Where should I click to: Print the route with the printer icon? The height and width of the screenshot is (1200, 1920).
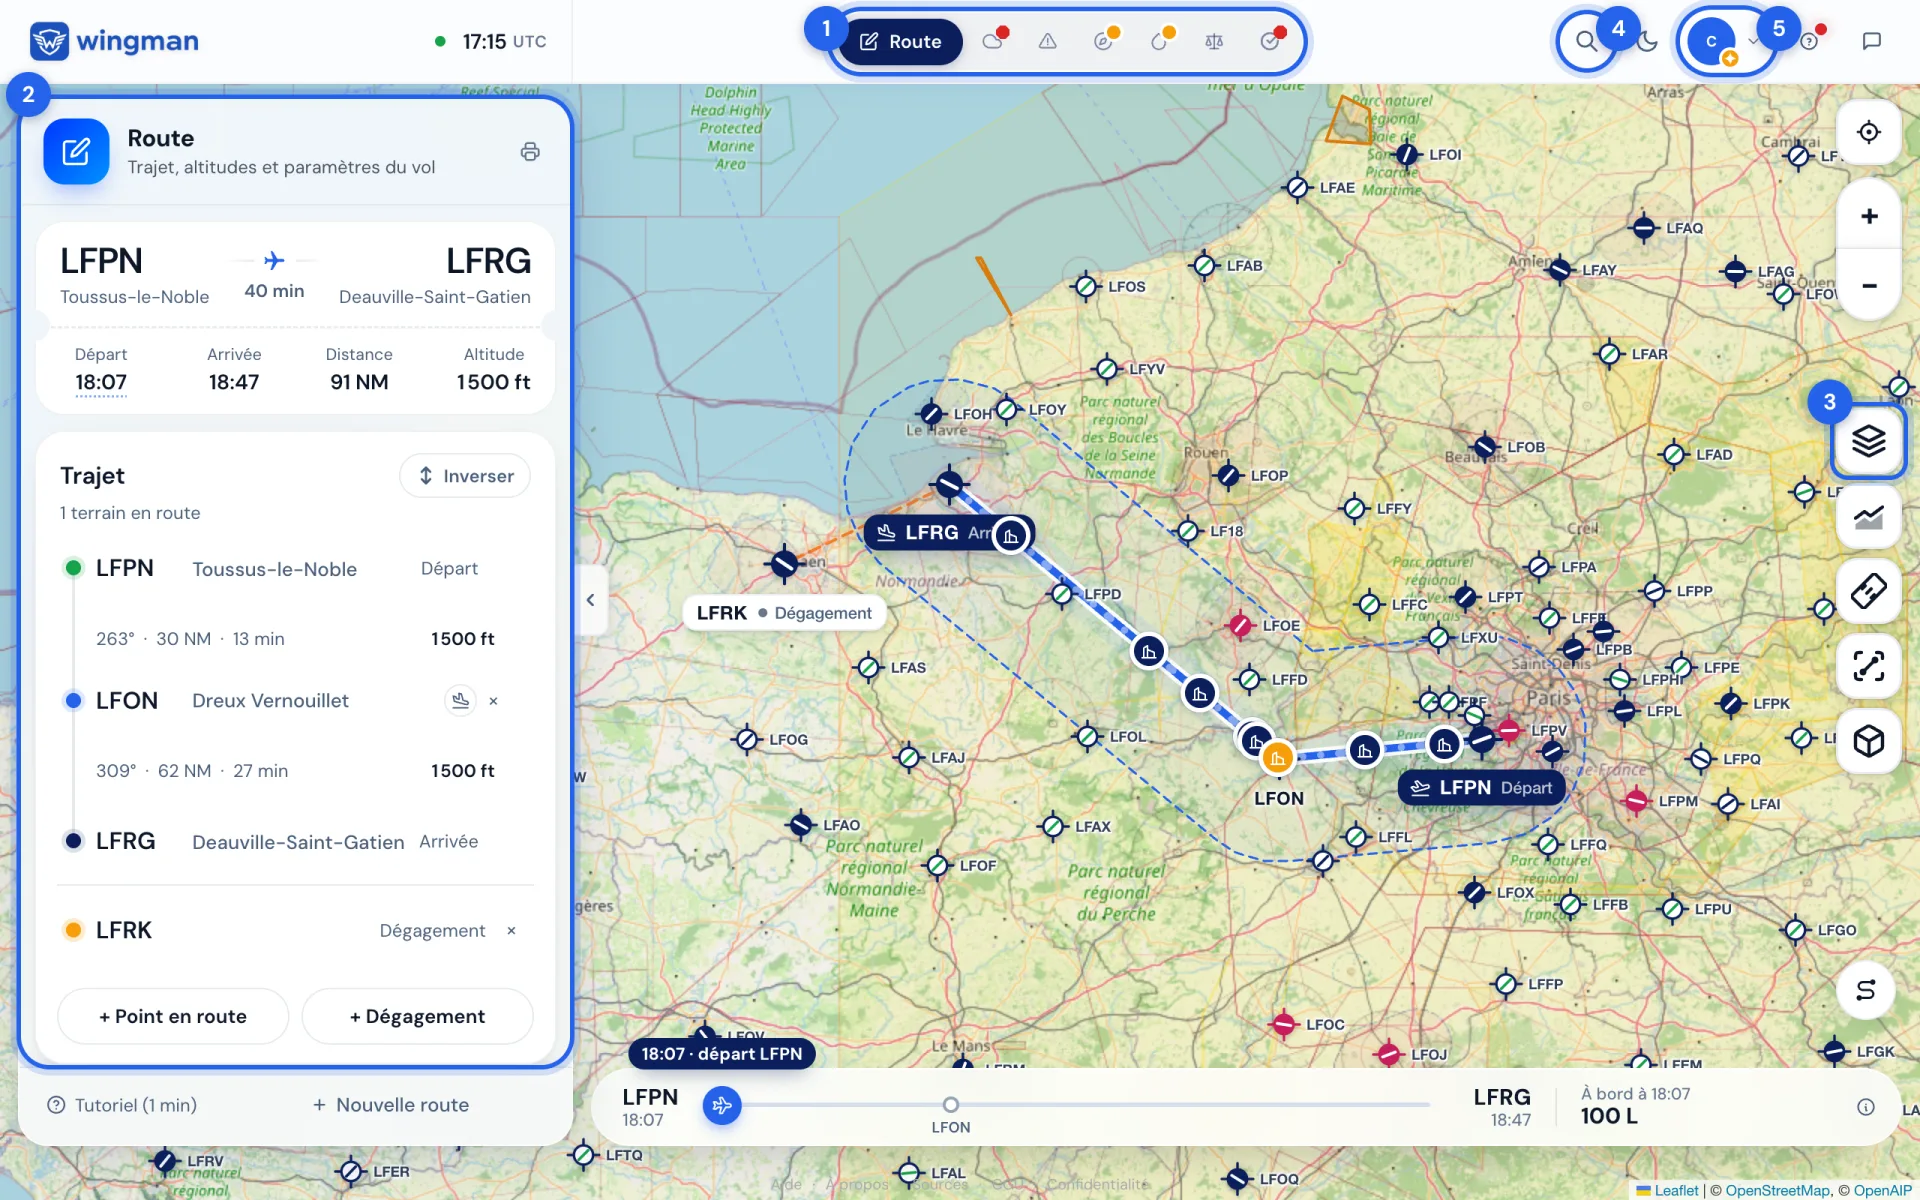click(x=530, y=152)
